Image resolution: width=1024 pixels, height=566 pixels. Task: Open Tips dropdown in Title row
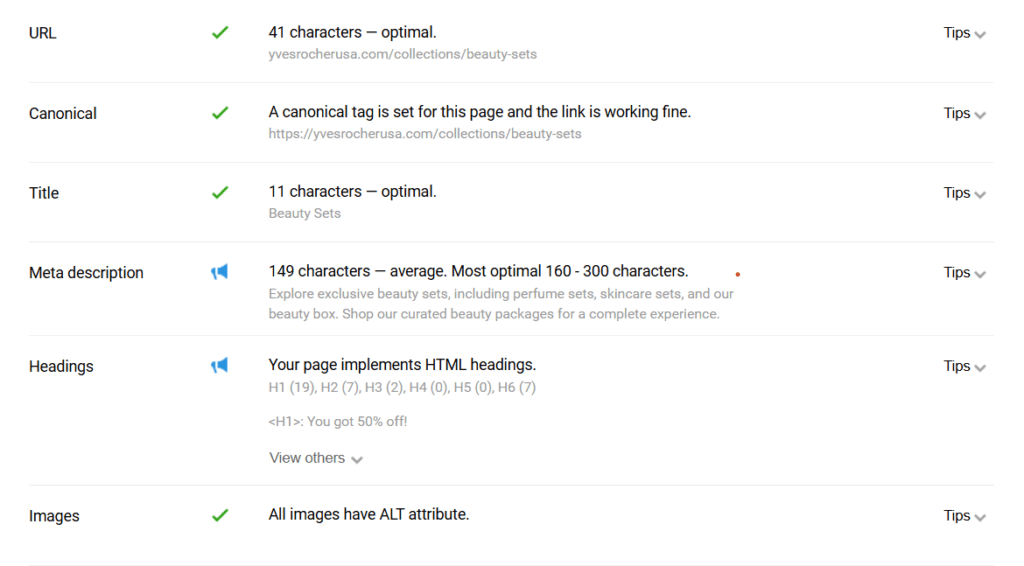click(965, 193)
